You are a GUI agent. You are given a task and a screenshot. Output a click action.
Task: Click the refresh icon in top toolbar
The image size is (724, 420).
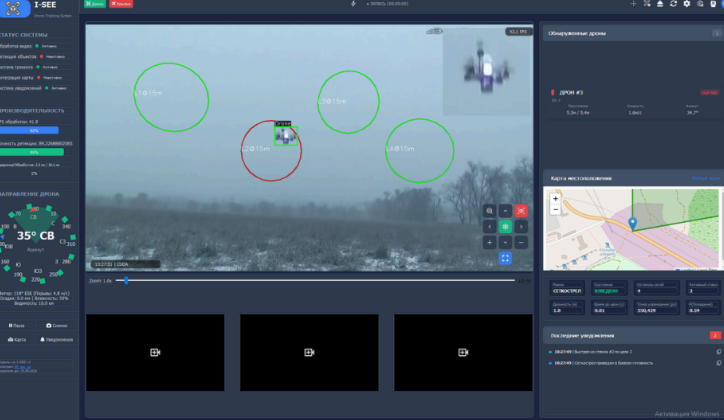pos(673,4)
